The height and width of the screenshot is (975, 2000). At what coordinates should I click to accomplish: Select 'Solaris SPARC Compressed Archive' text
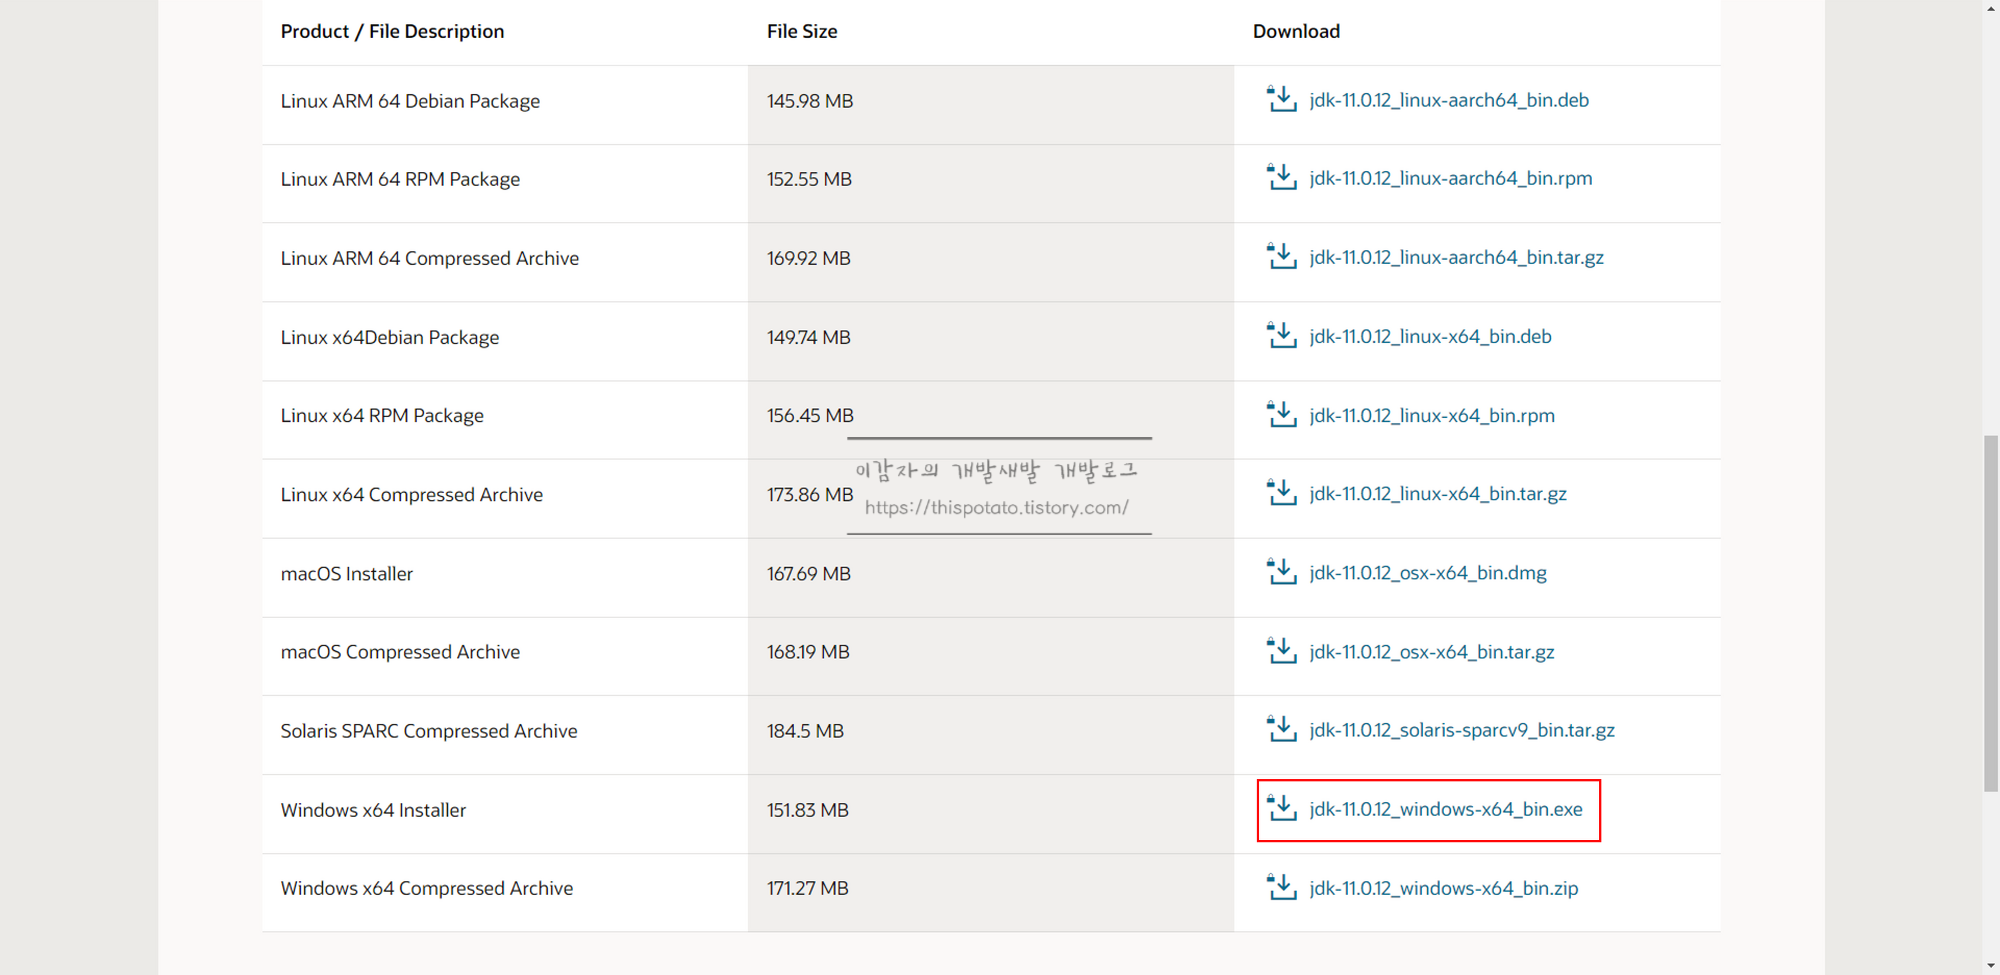[429, 731]
